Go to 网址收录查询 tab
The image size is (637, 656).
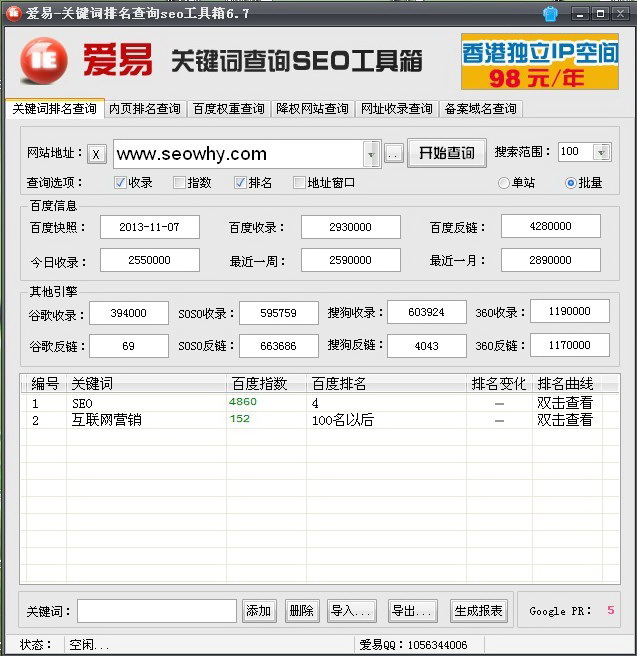point(397,109)
